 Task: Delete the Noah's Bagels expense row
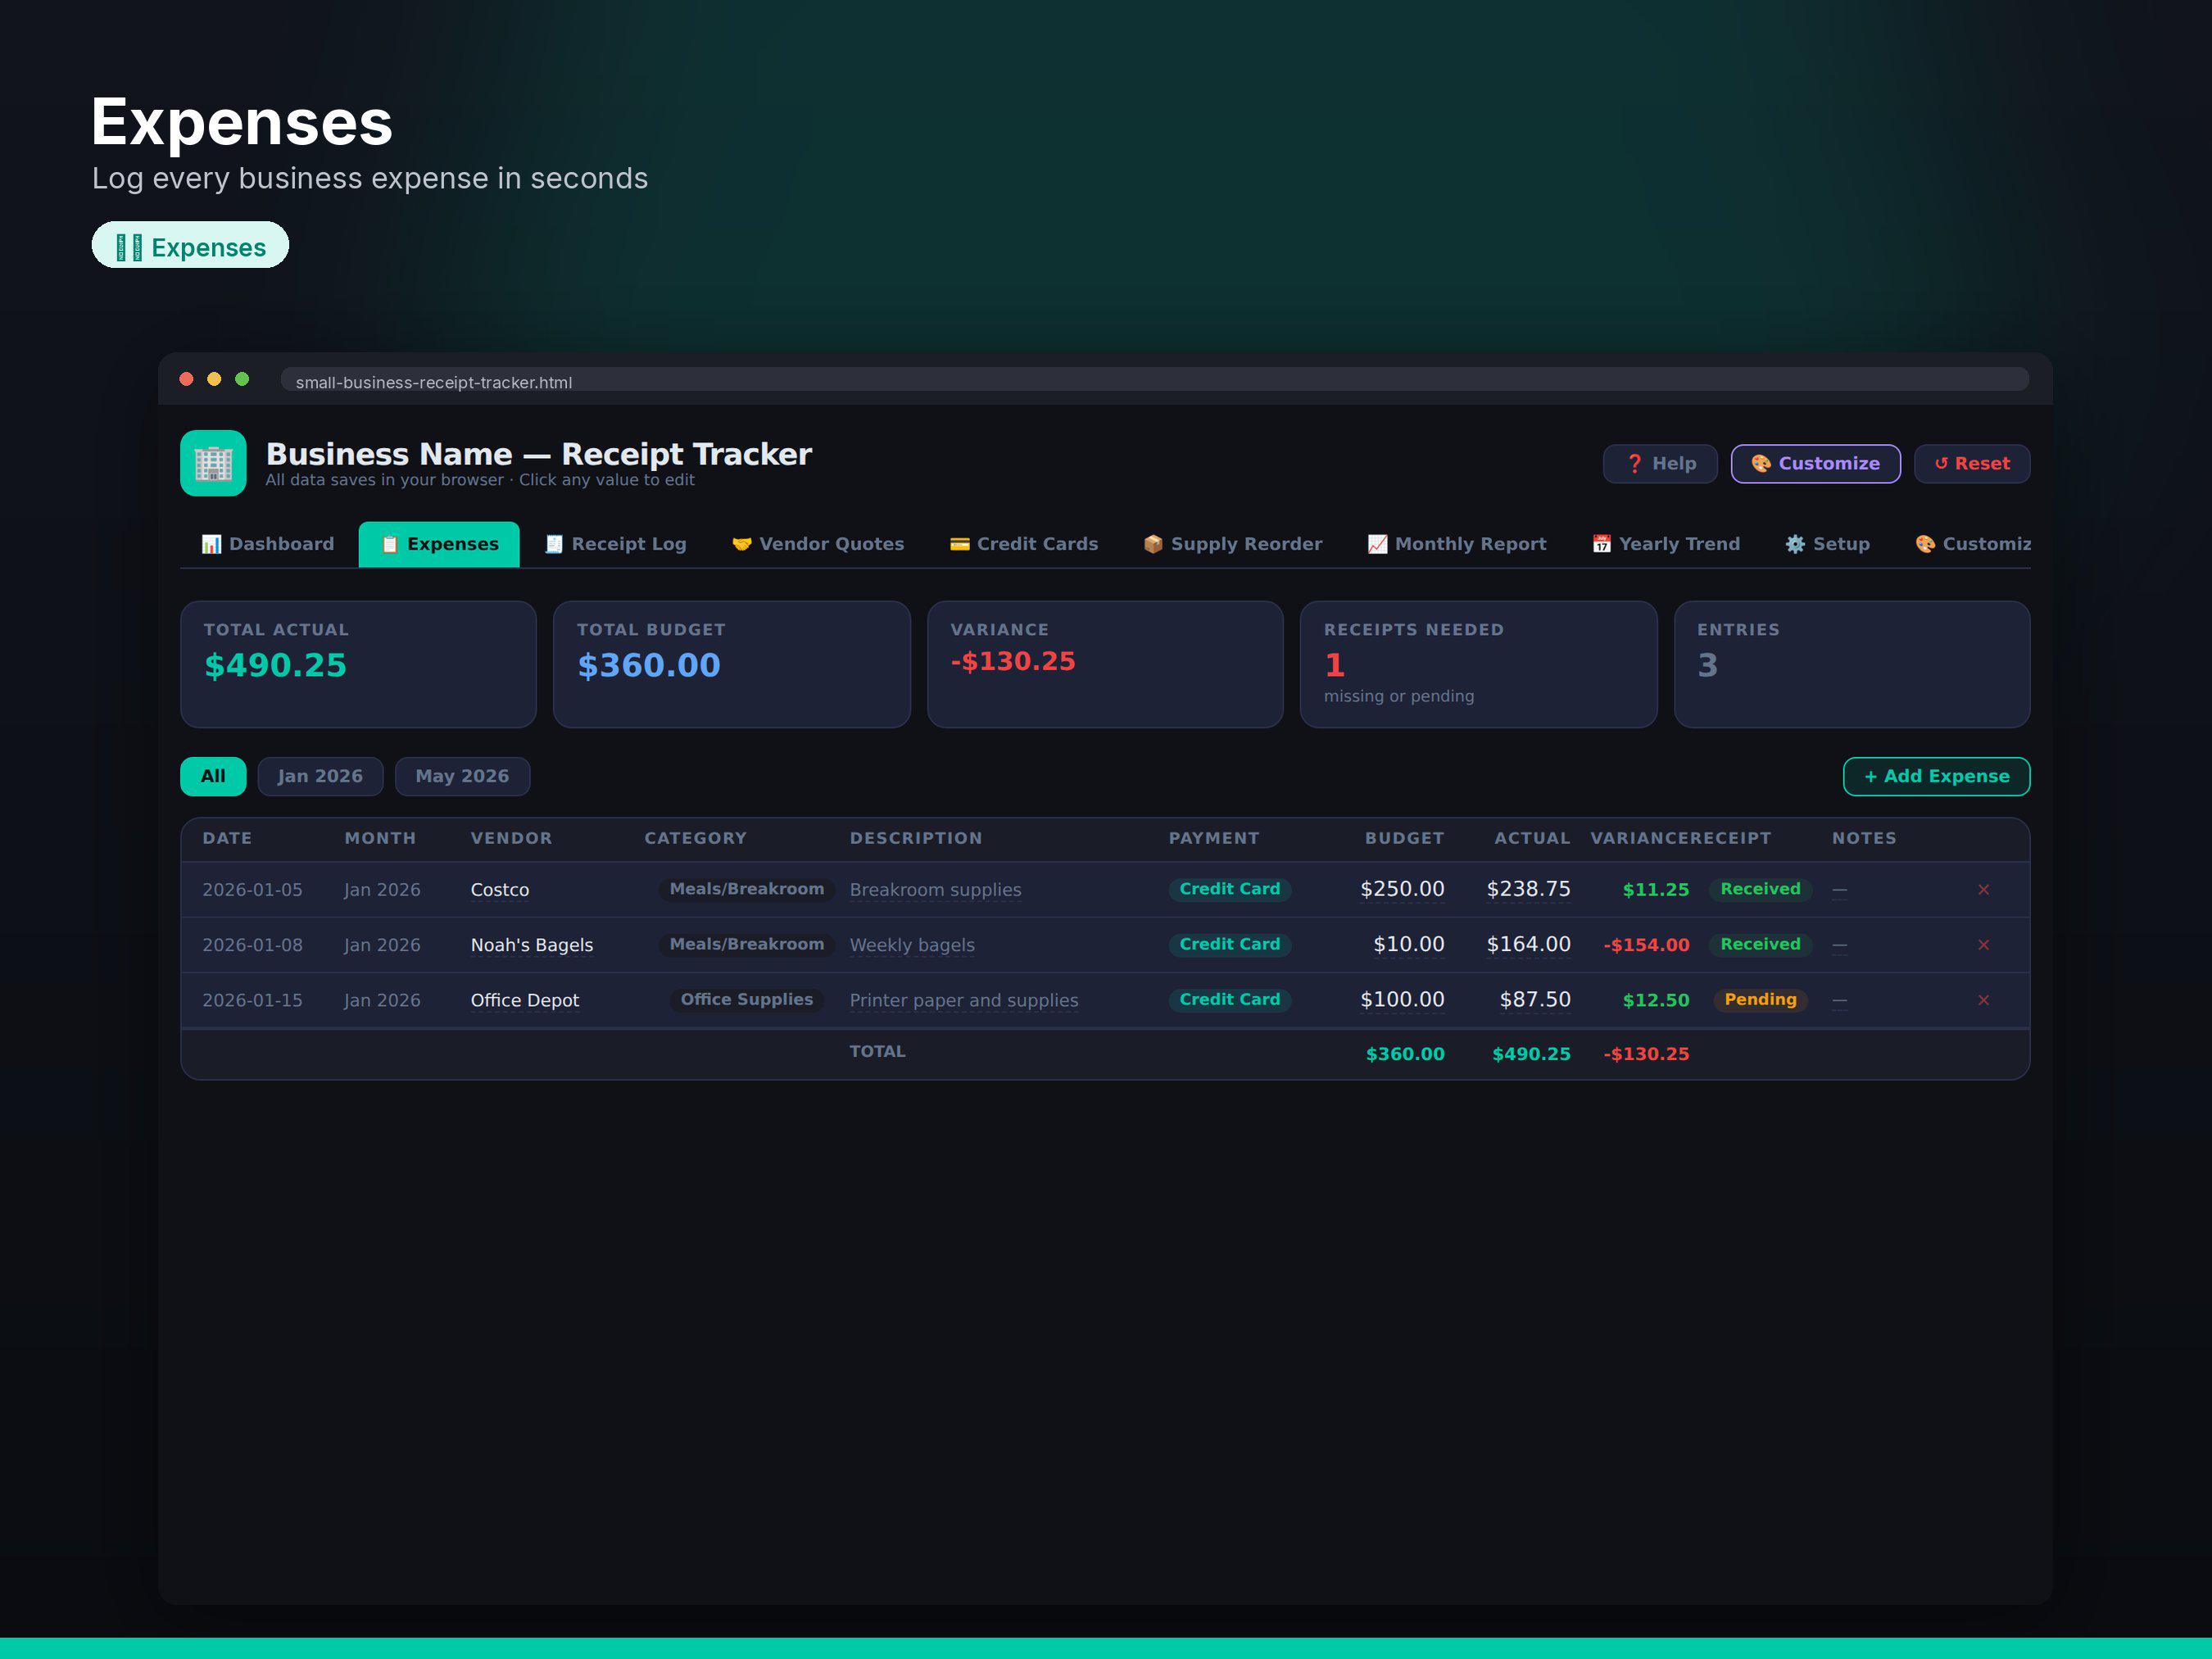click(1983, 945)
